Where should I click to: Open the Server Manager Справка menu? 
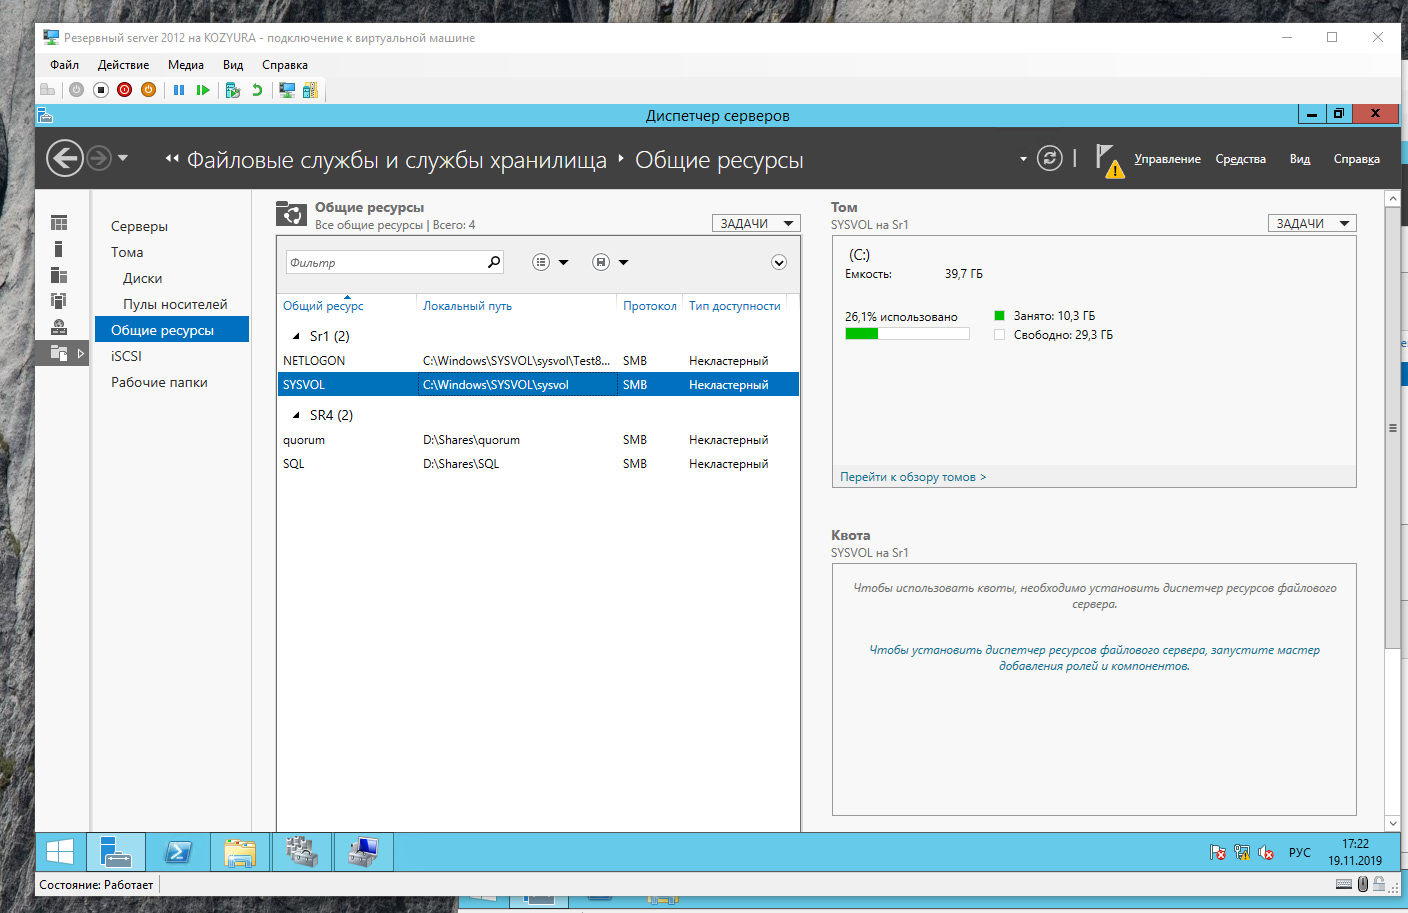pos(1356,159)
